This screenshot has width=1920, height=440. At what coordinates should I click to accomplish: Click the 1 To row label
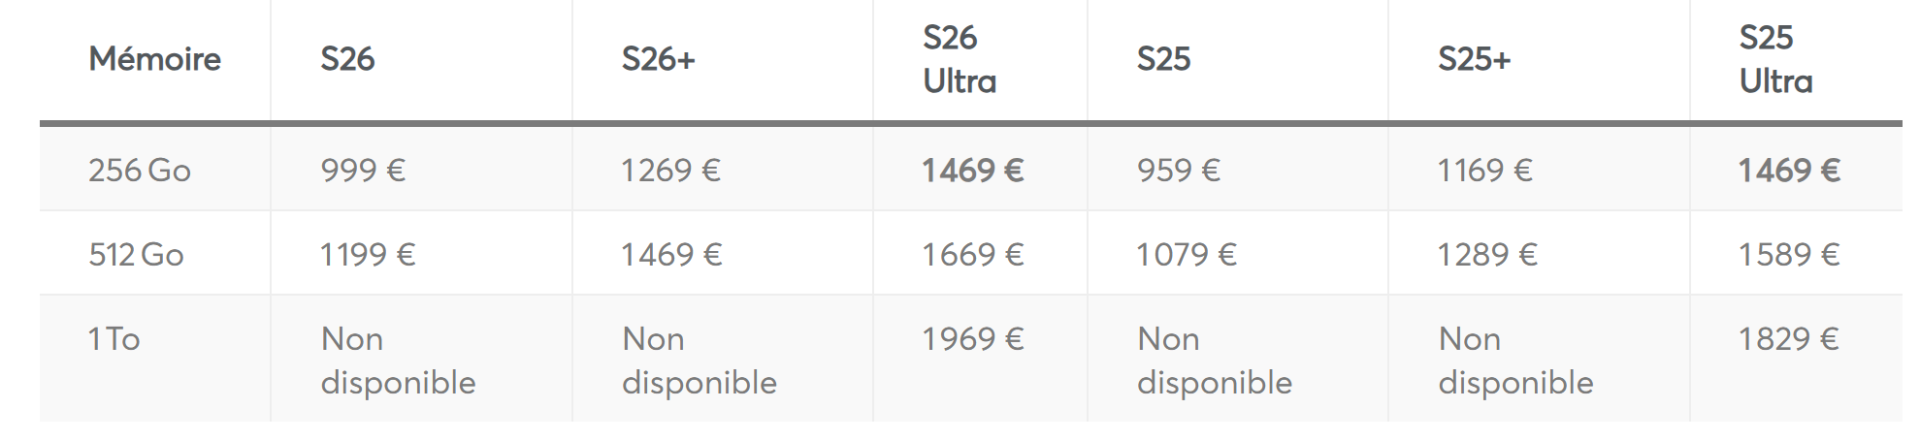114,339
